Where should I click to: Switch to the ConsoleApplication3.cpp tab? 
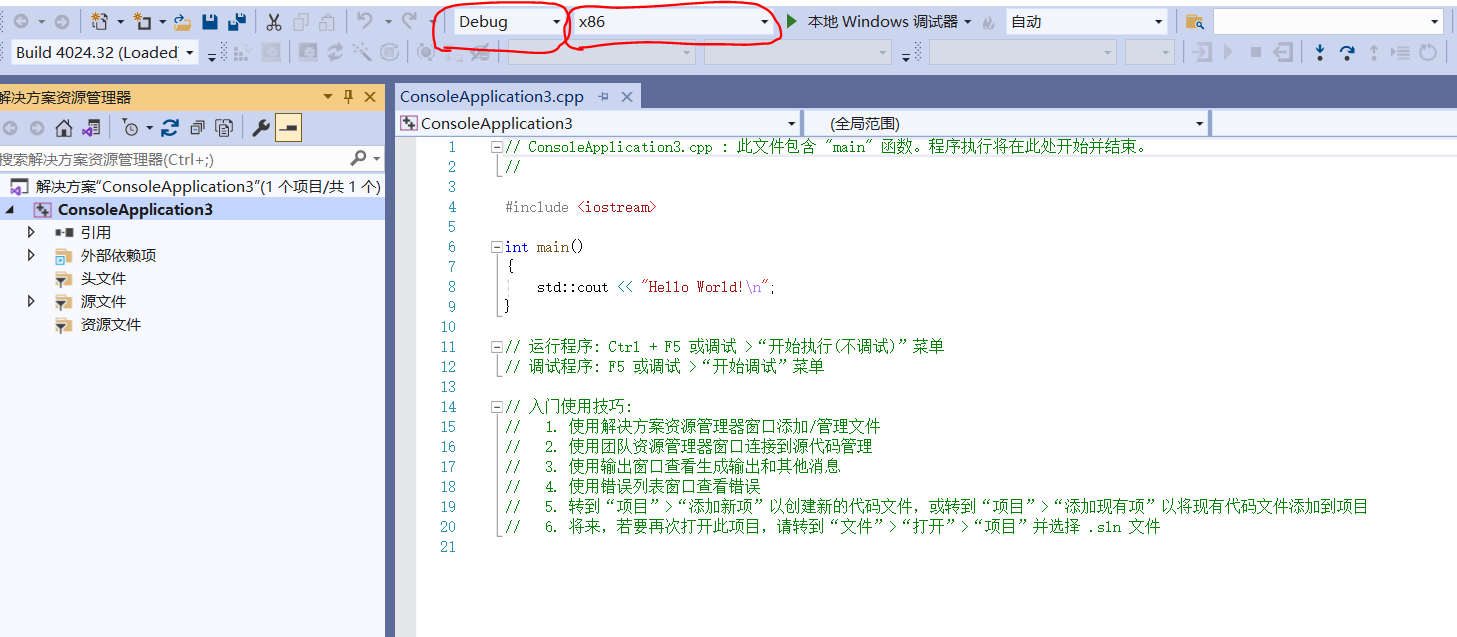[x=490, y=96]
